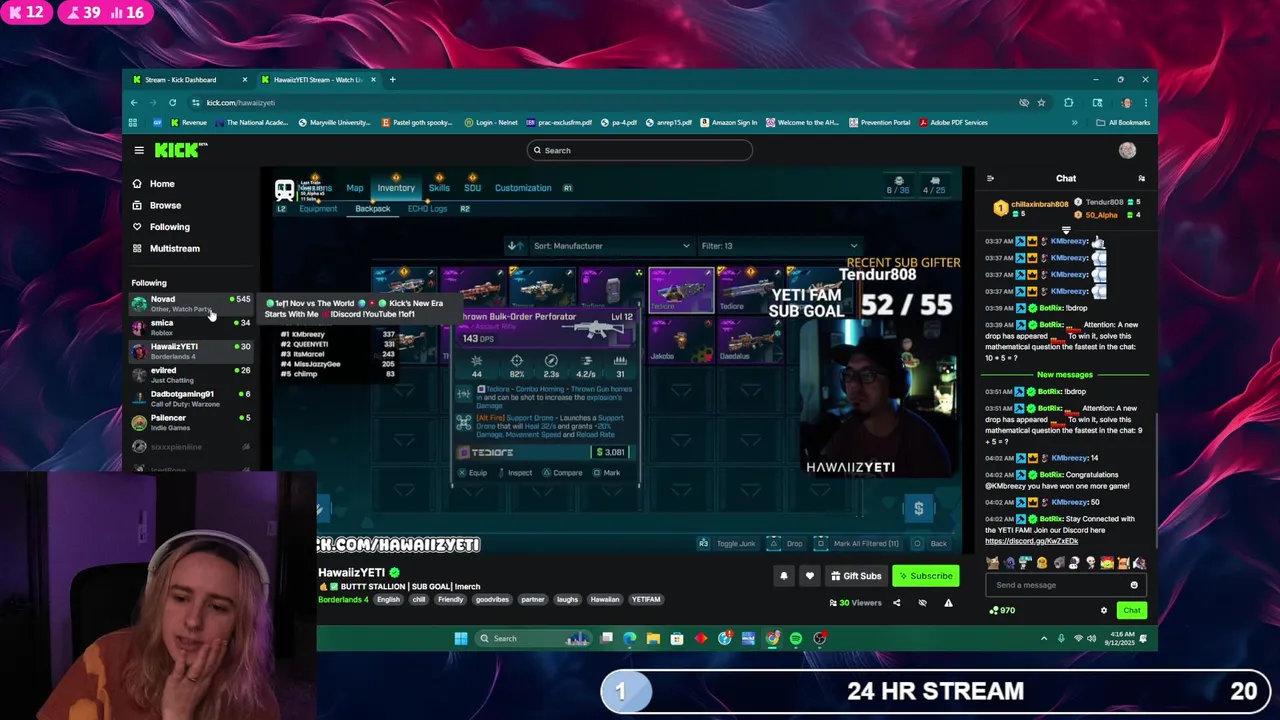
Task: Show hidden system tray icons
Action: [1044, 638]
